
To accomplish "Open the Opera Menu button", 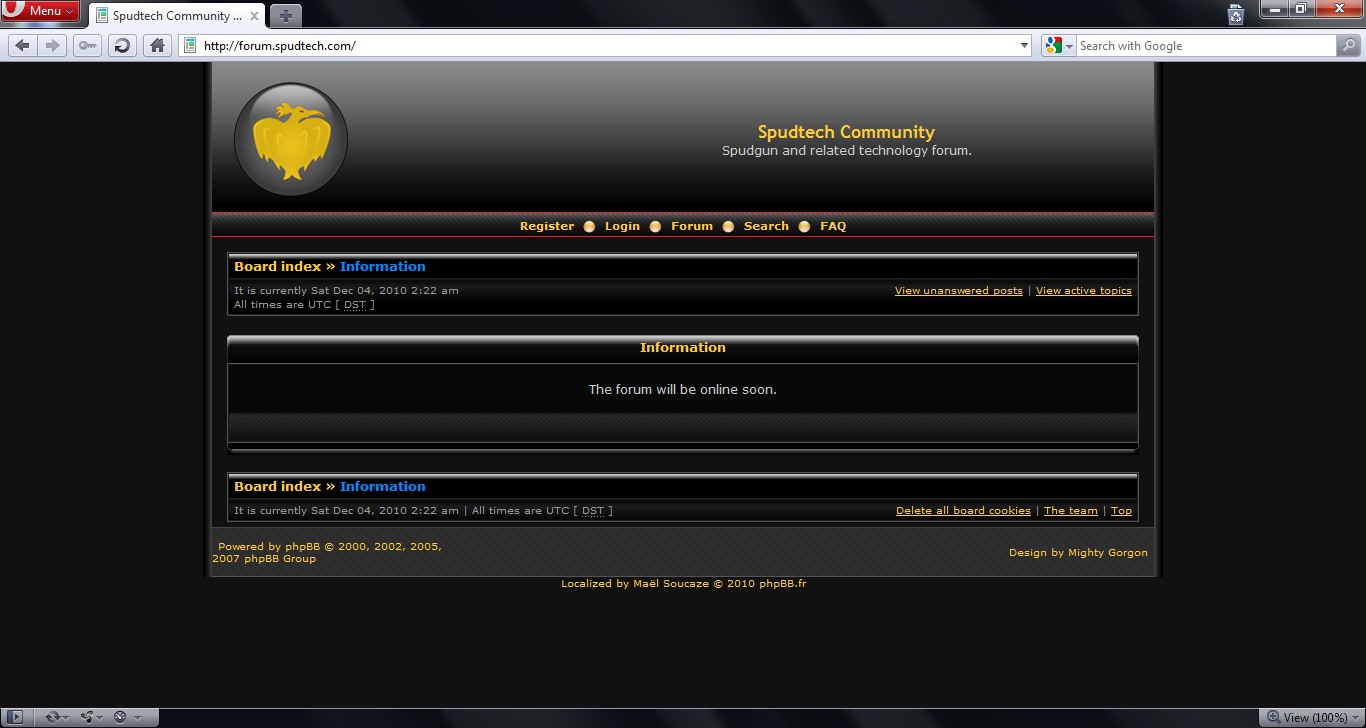I will 41,11.
